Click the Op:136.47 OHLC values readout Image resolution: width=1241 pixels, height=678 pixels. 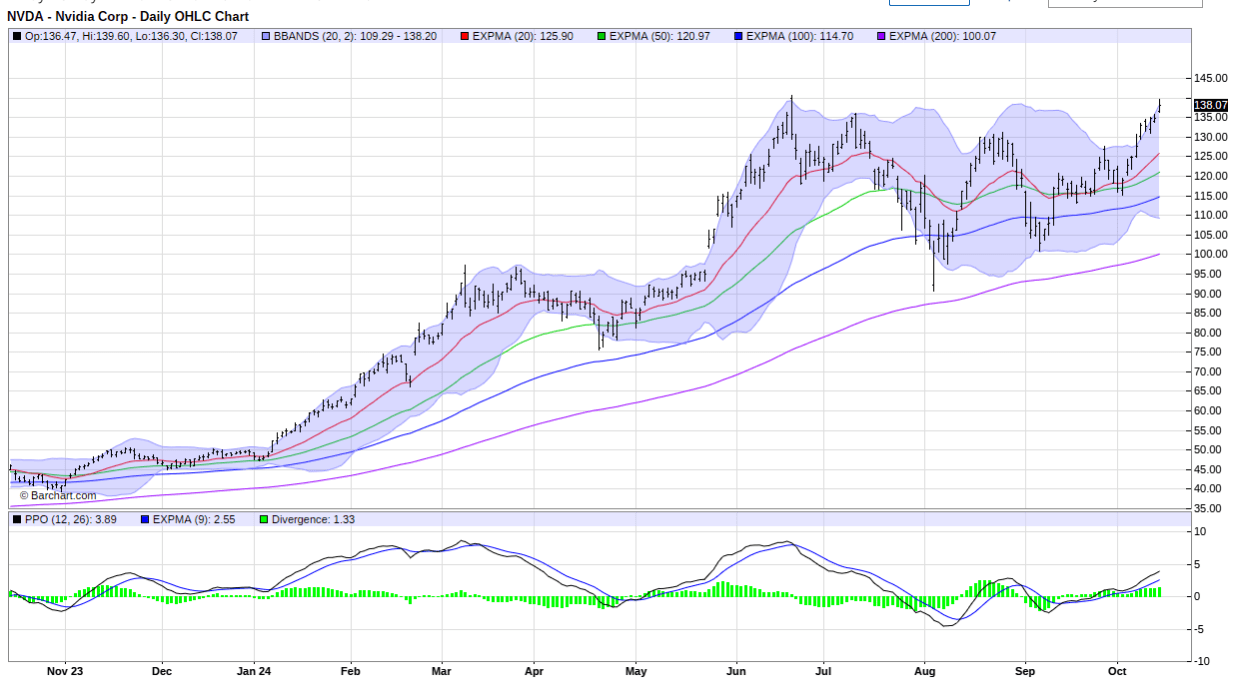coord(131,36)
